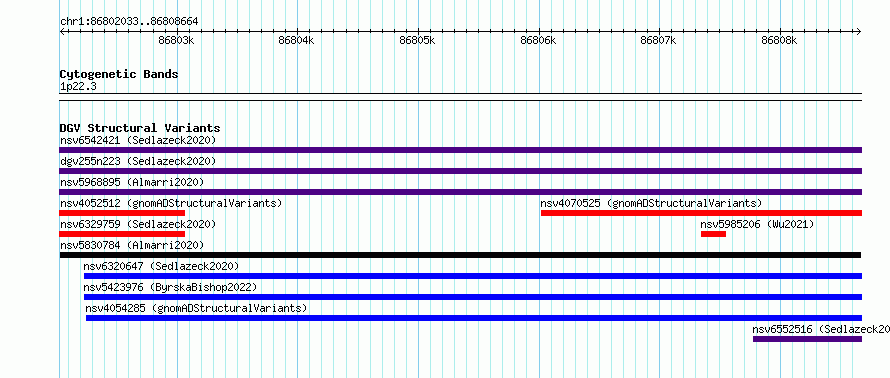Click the nsv4054285 (gnomADStructuralVariants) label
Screen dimensions: 890x378
tap(196, 308)
